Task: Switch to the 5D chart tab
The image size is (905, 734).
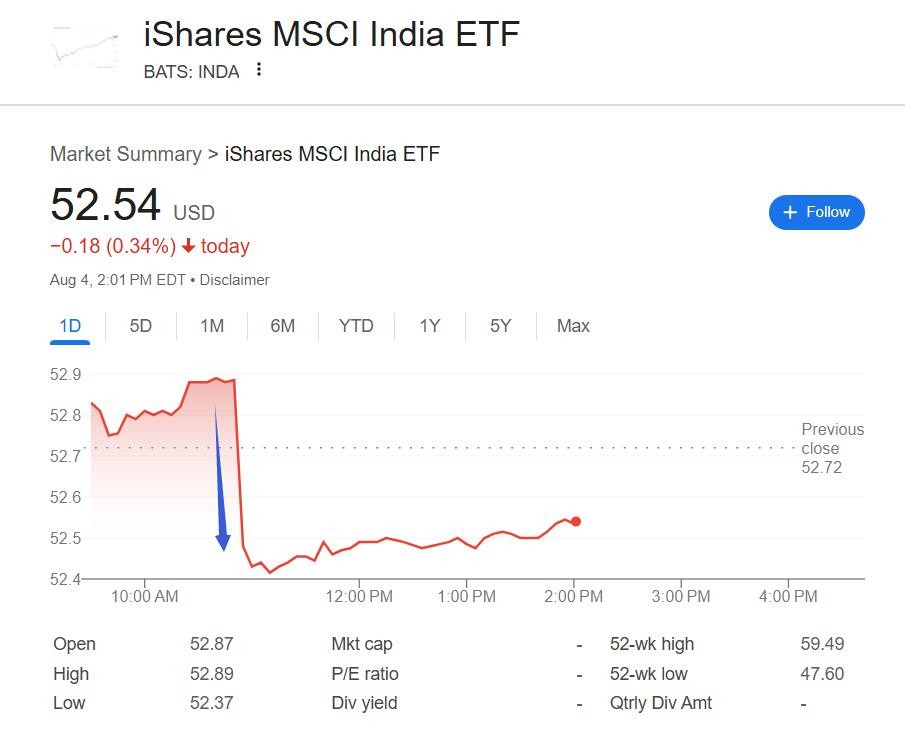Action: (141, 326)
